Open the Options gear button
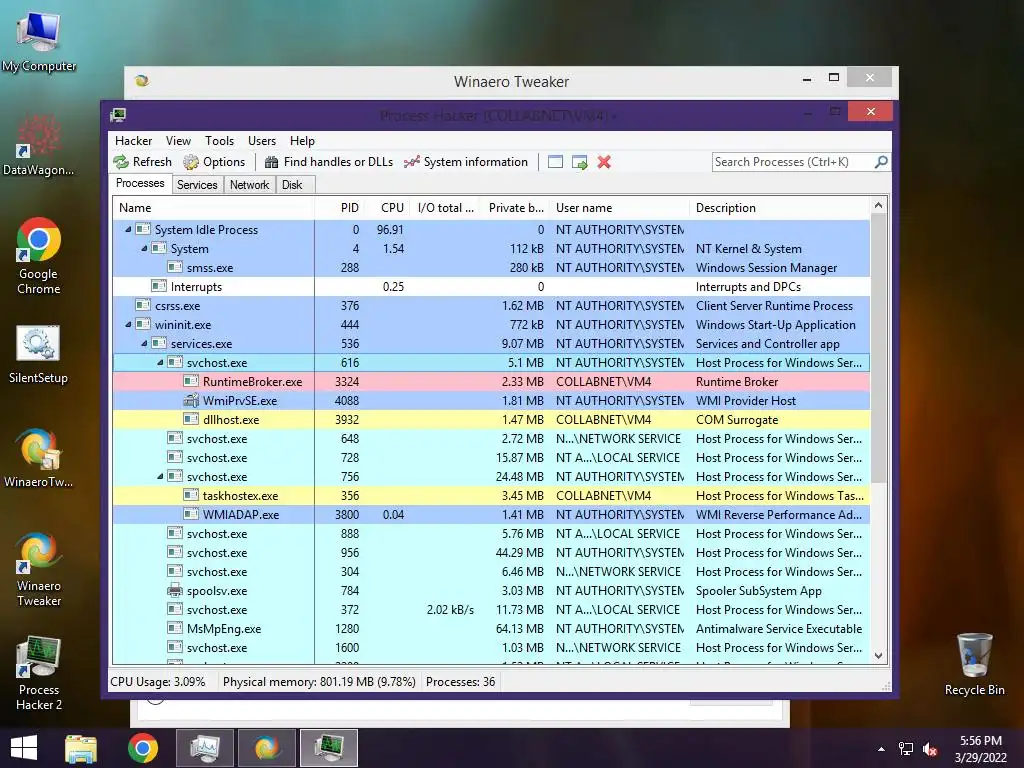The width and height of the screenshot is (1024, 768). [214, 162]
